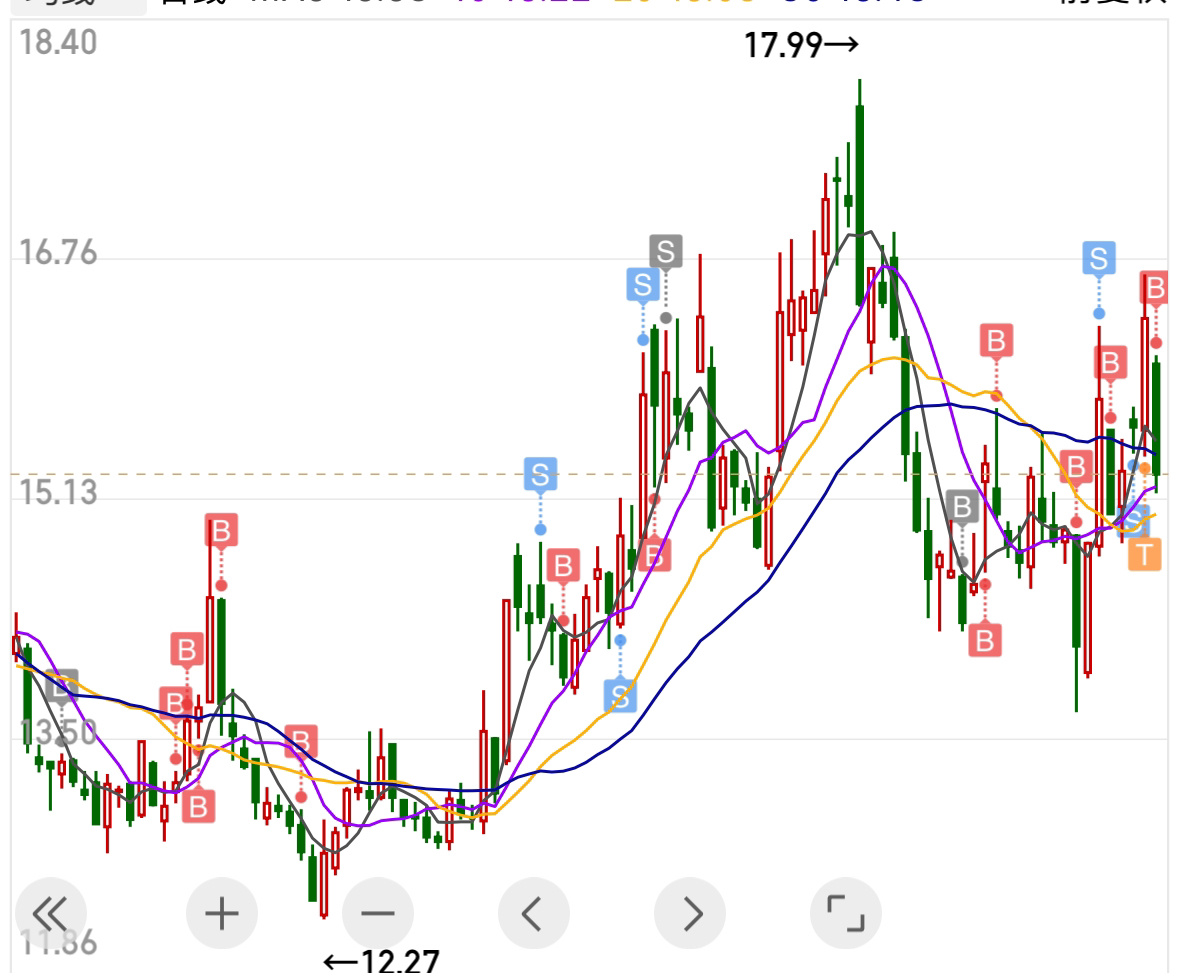
Task: Select blue S marker near the right edge
Action: (1099, 259)
